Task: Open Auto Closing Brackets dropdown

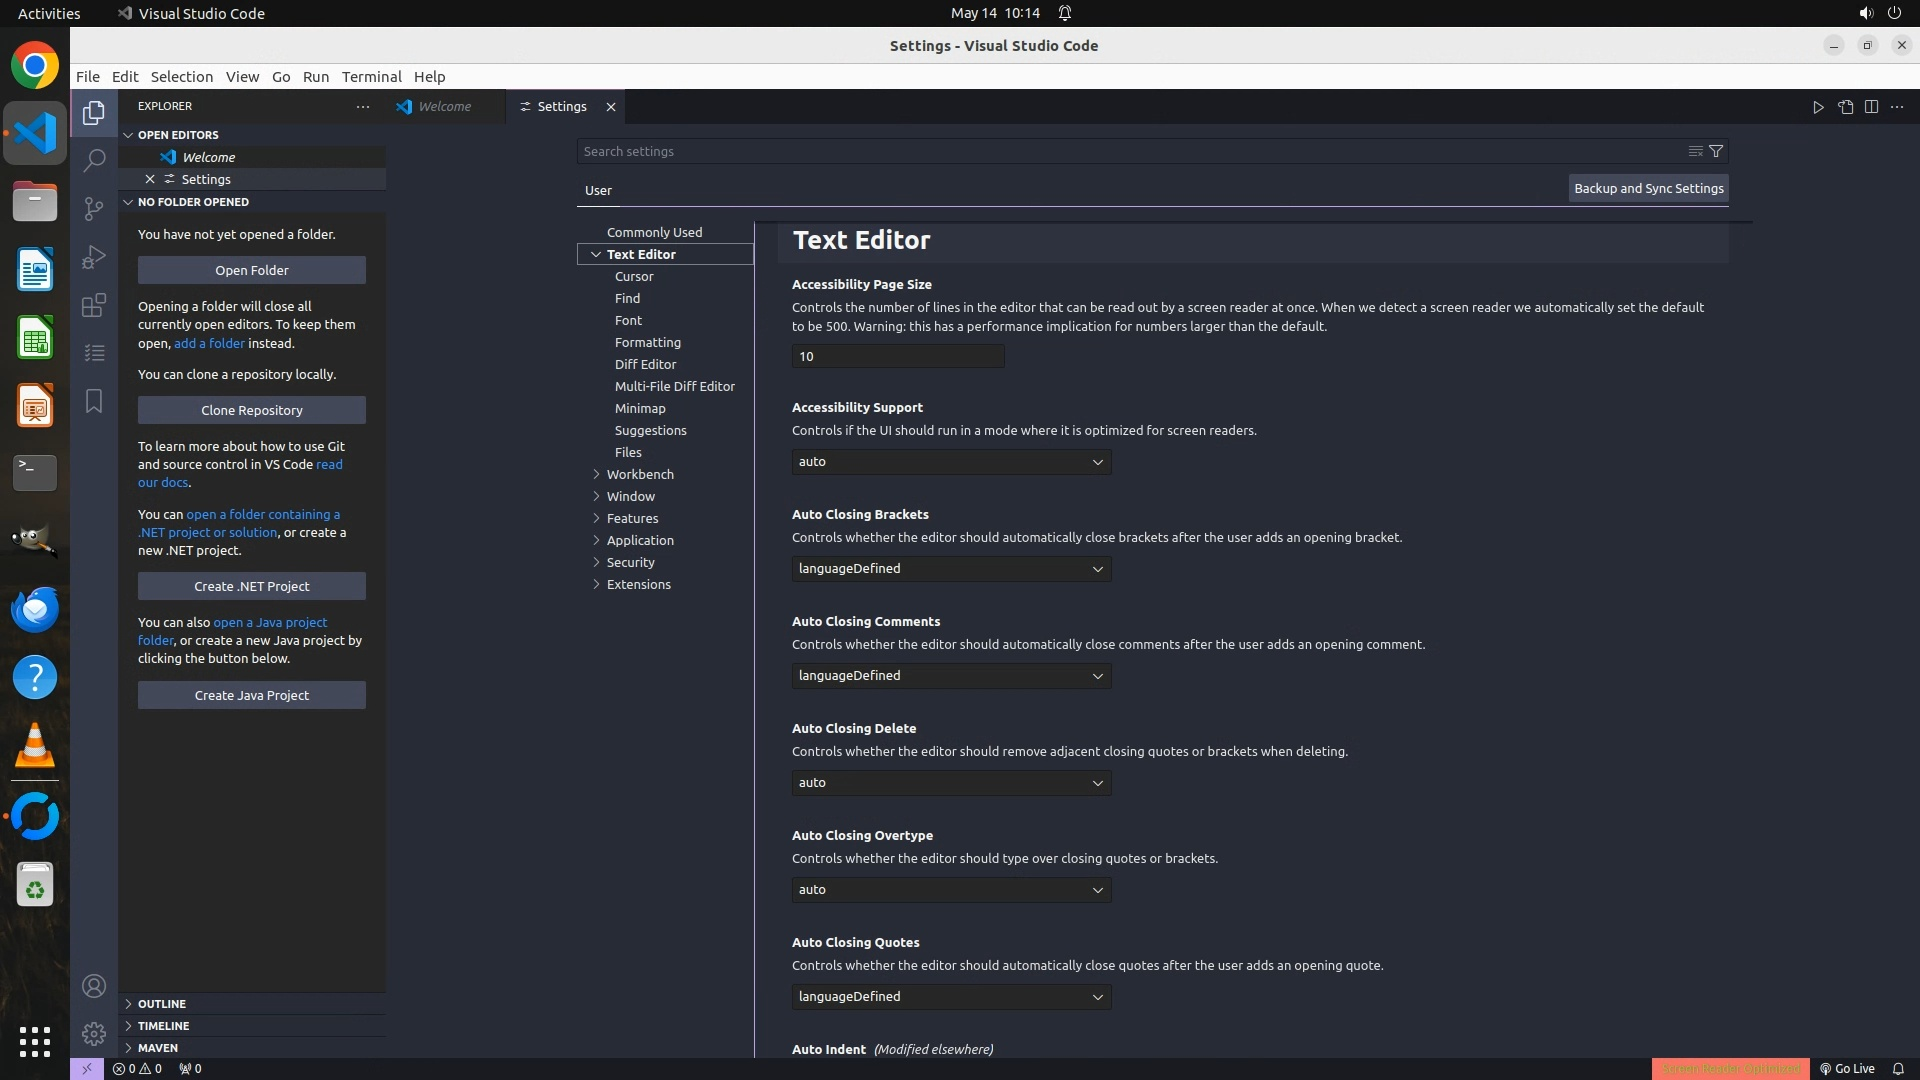Action: click(950, 569)
